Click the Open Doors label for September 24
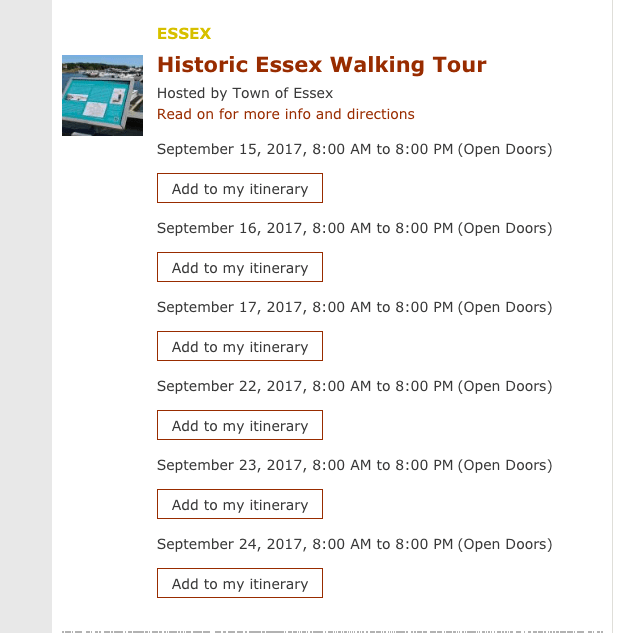This screenshot has width=644, height=633. point(505,545)
